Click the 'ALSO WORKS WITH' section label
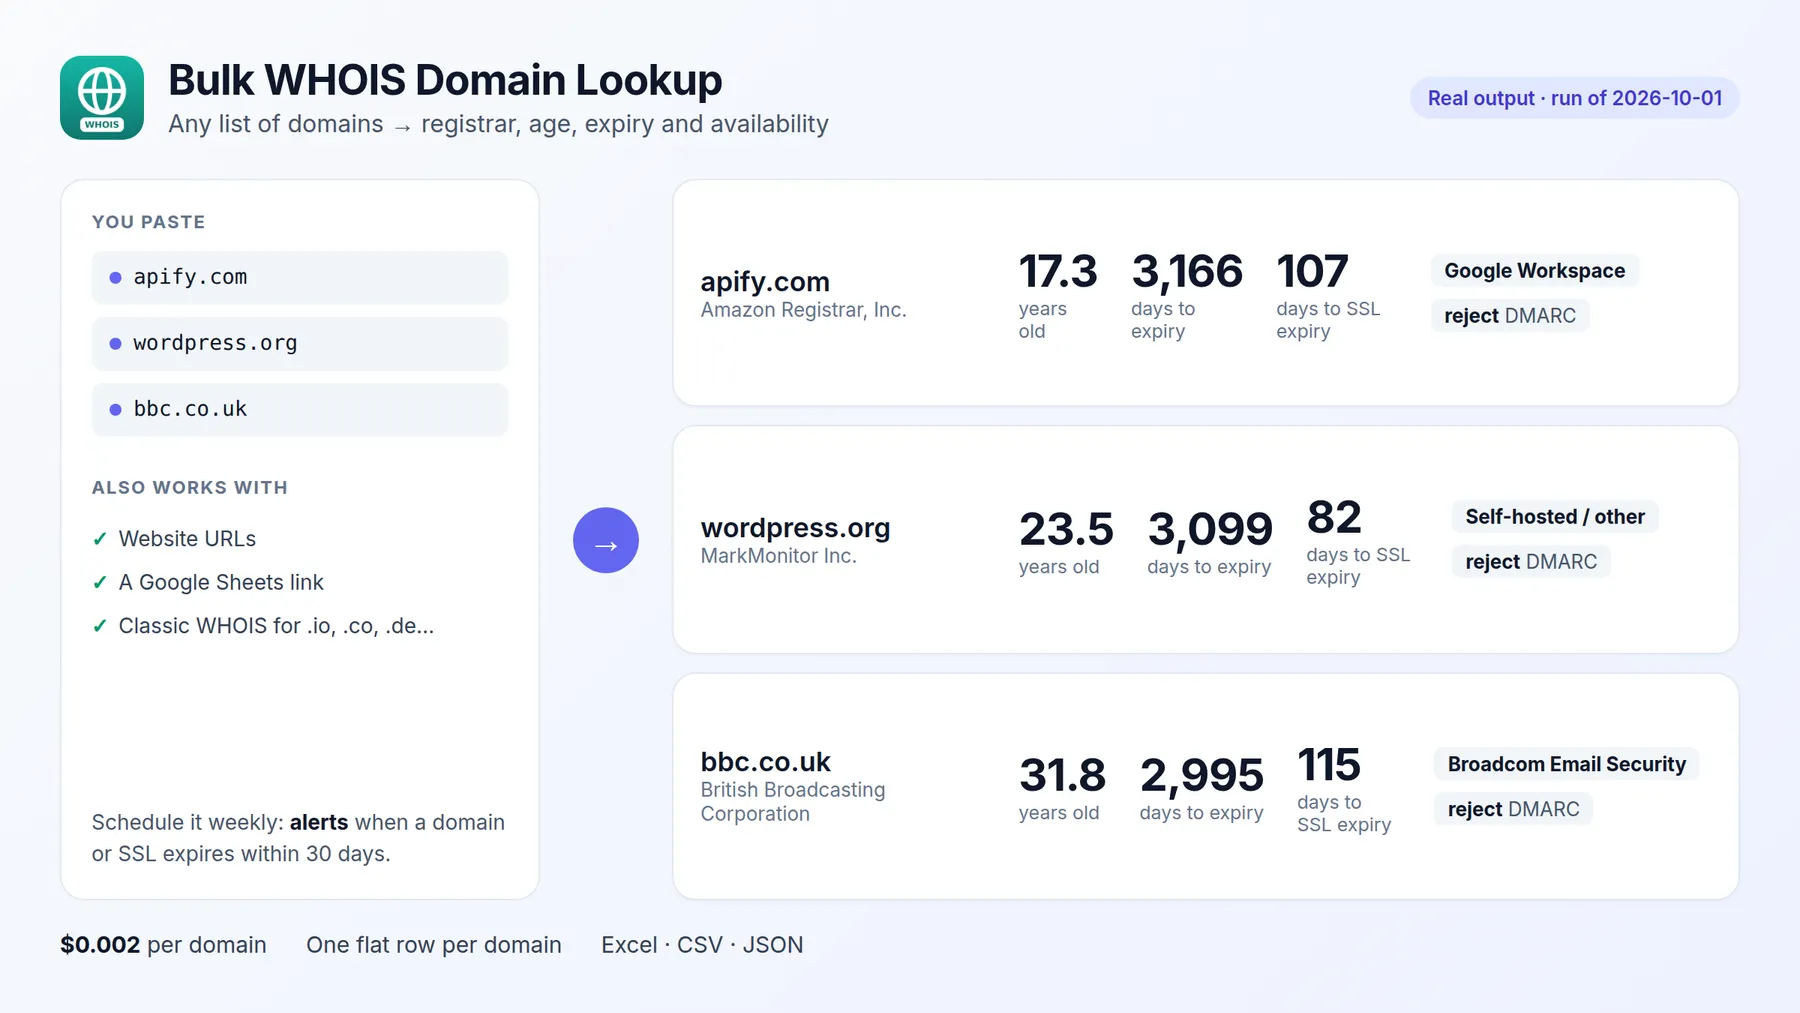Image resolution: width=1800 pixels, height=1013 pixels. click(x=190, y=488)
